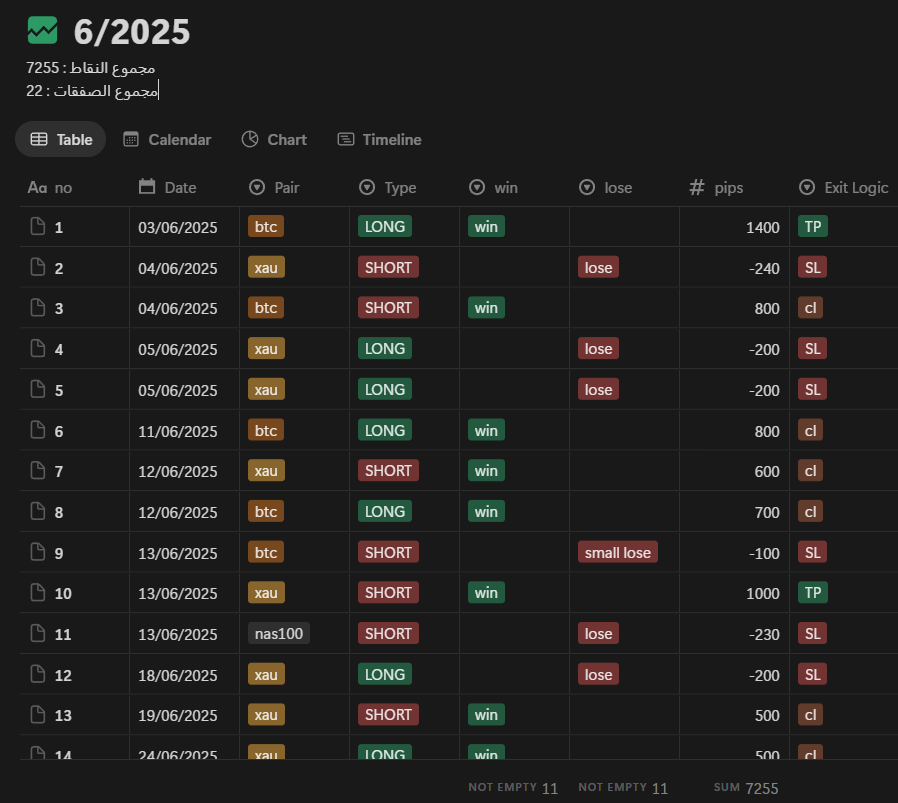Open the win column header menu

pos(494,187)
